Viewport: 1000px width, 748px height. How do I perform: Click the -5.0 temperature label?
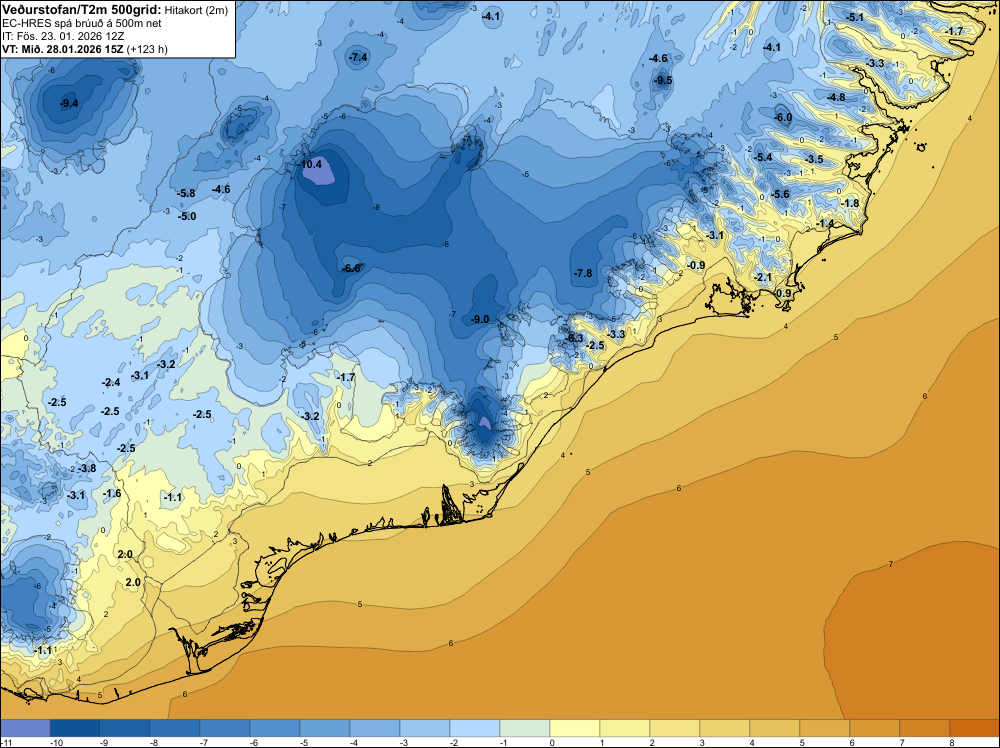pos(187,216)
